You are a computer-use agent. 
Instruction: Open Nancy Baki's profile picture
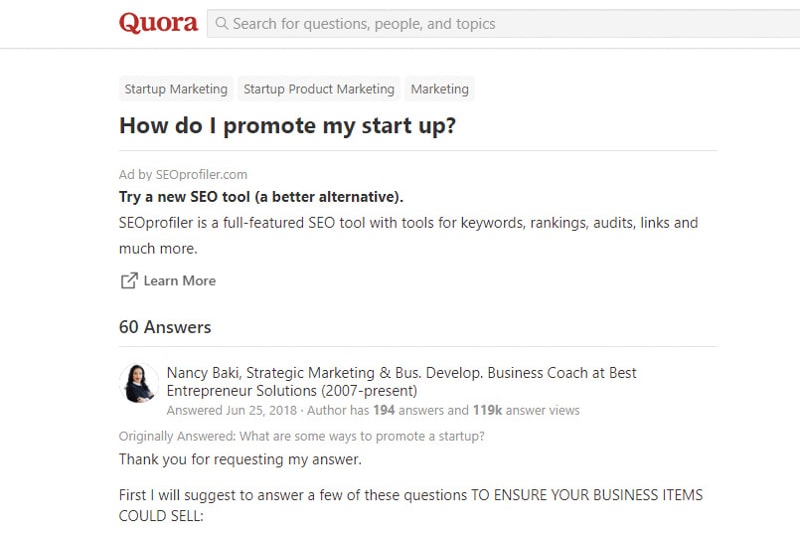coord(139,383)
